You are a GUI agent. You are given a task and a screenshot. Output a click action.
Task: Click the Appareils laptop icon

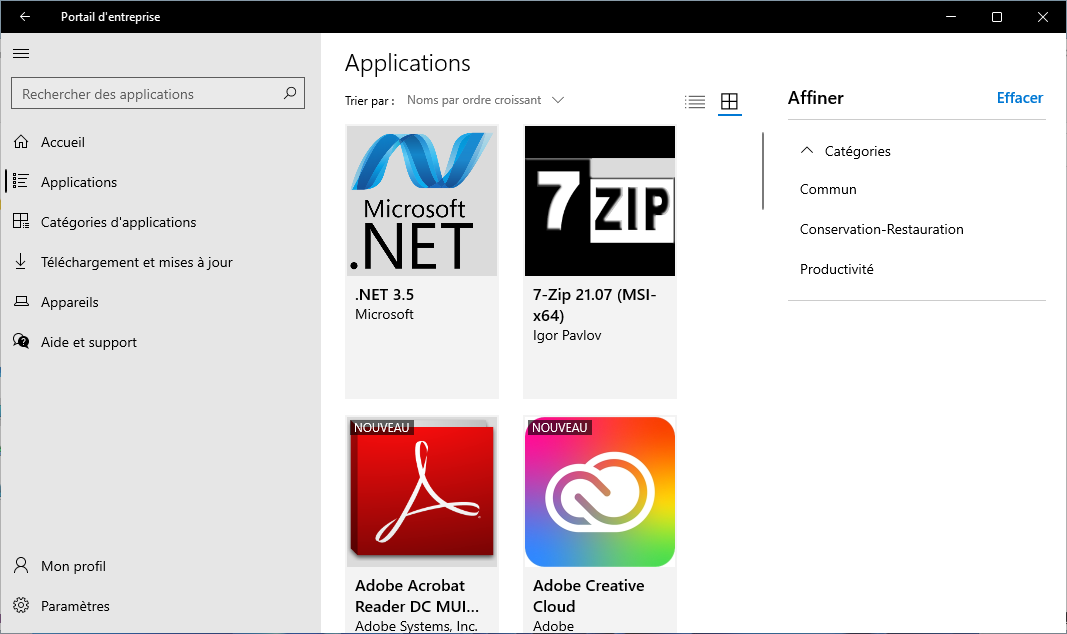[21, 301]
